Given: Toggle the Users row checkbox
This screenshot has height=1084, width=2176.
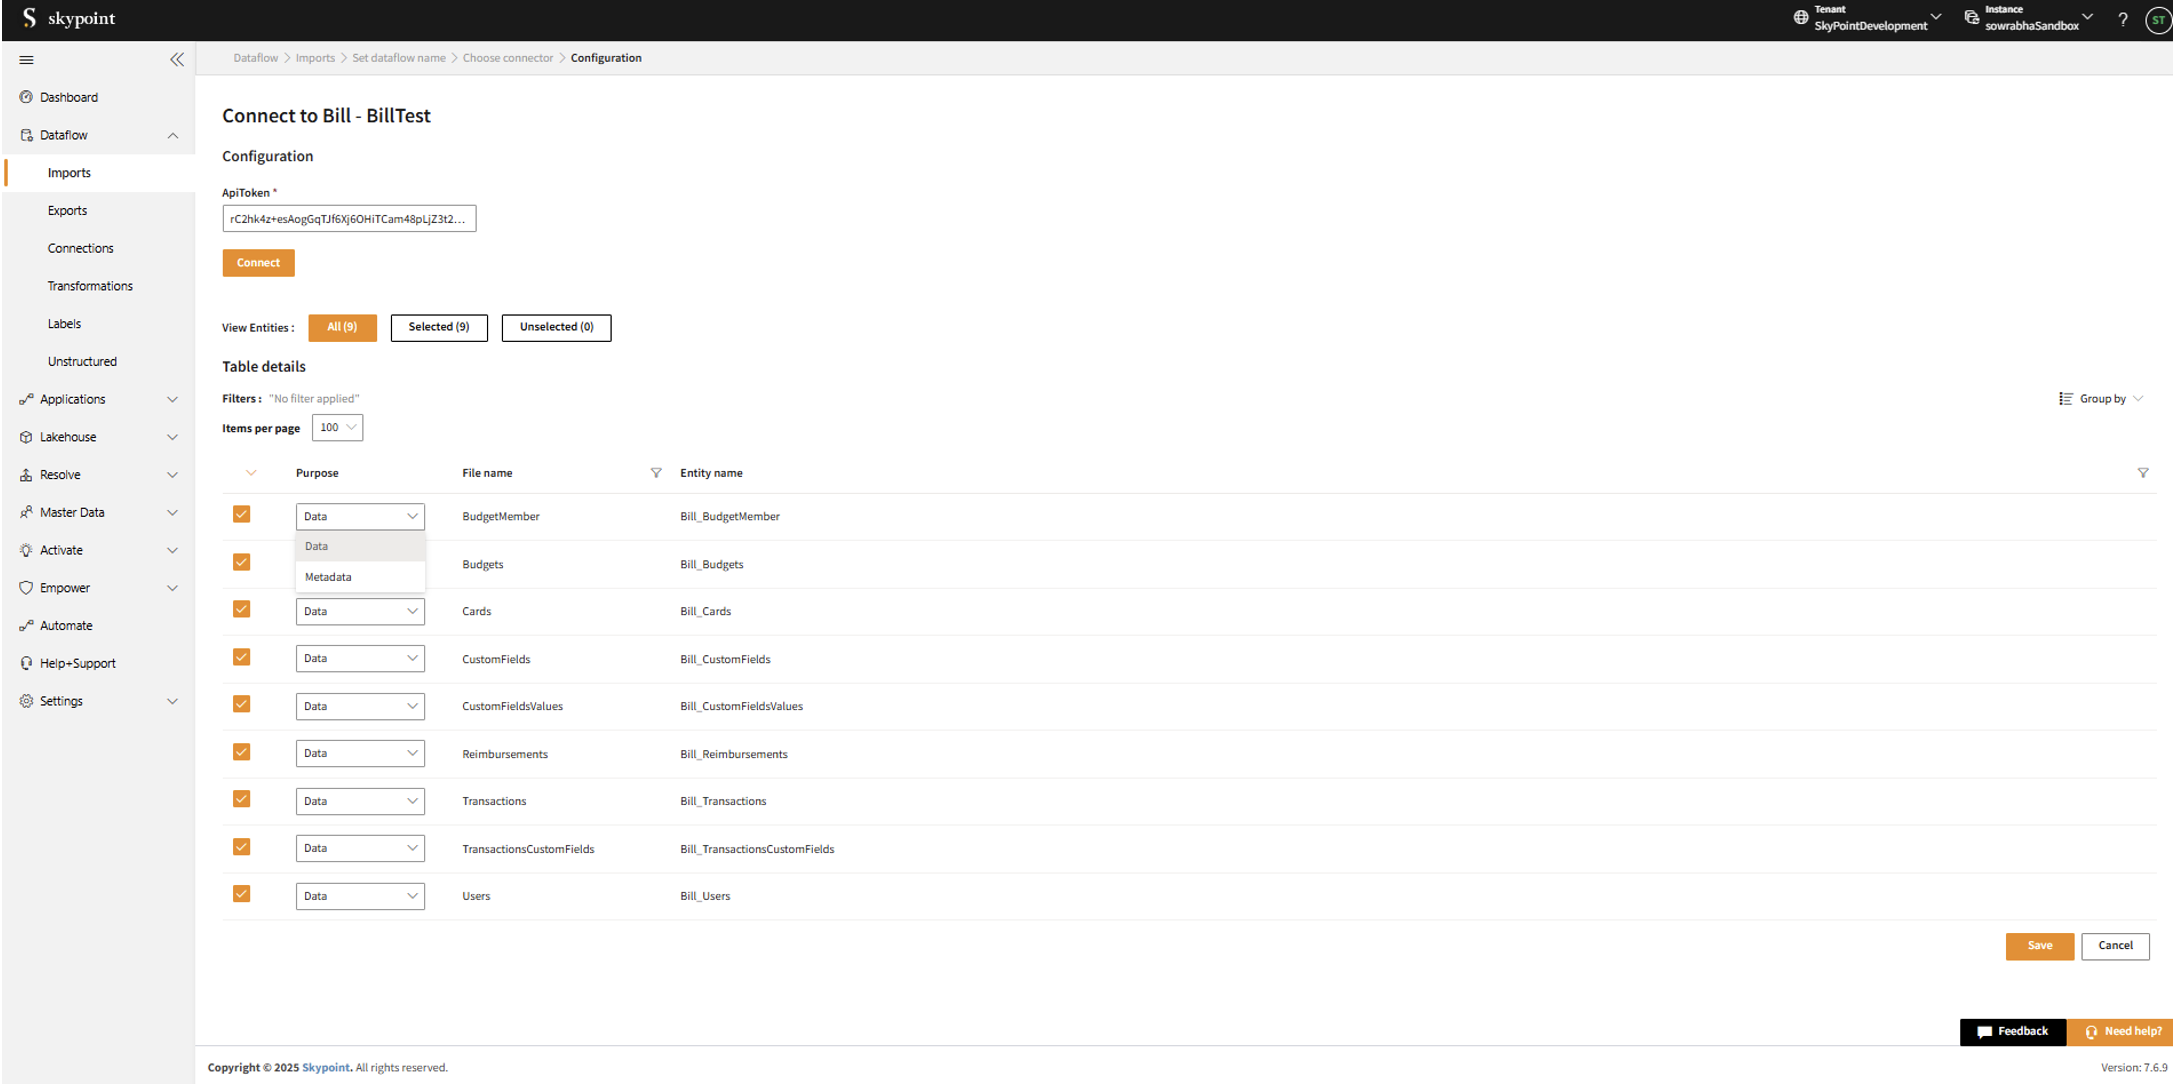Looking at the screenshot, I should [x=241, y=895].
